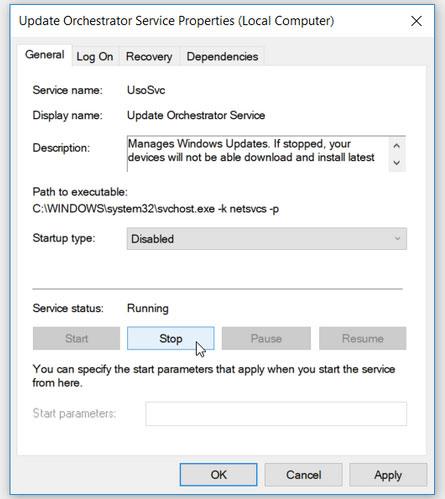
Task: Switch to the General tab
Action: coord(45,55)
